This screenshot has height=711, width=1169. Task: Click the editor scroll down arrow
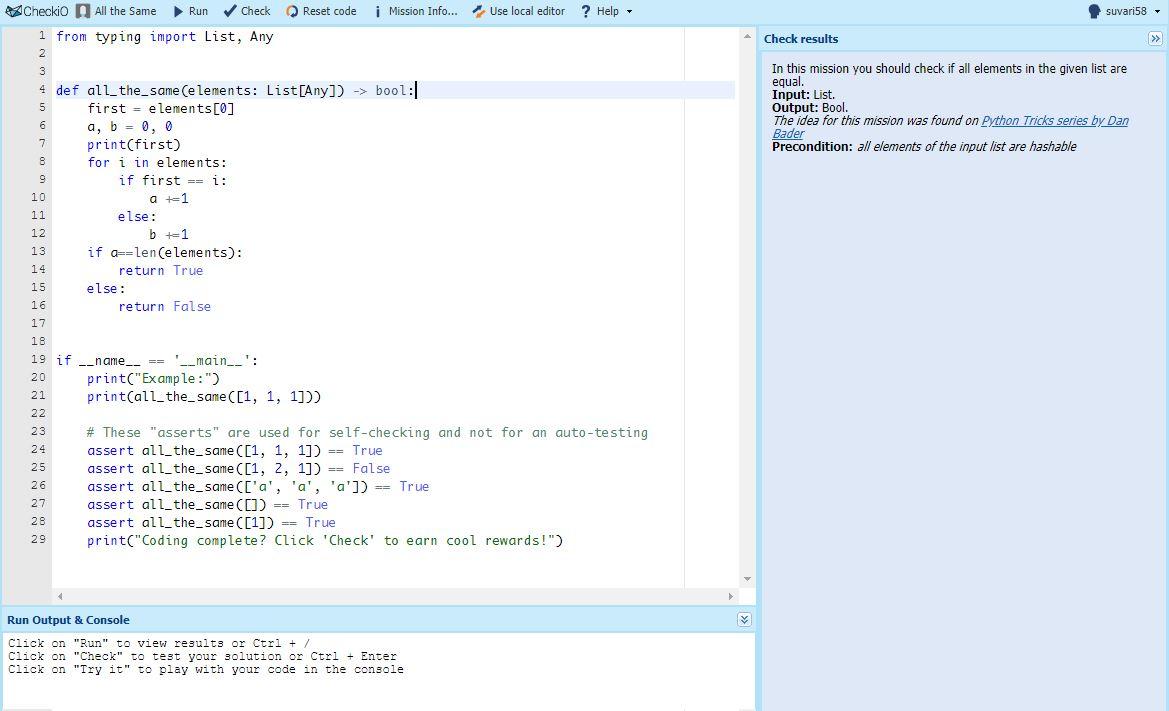(747, 579)
